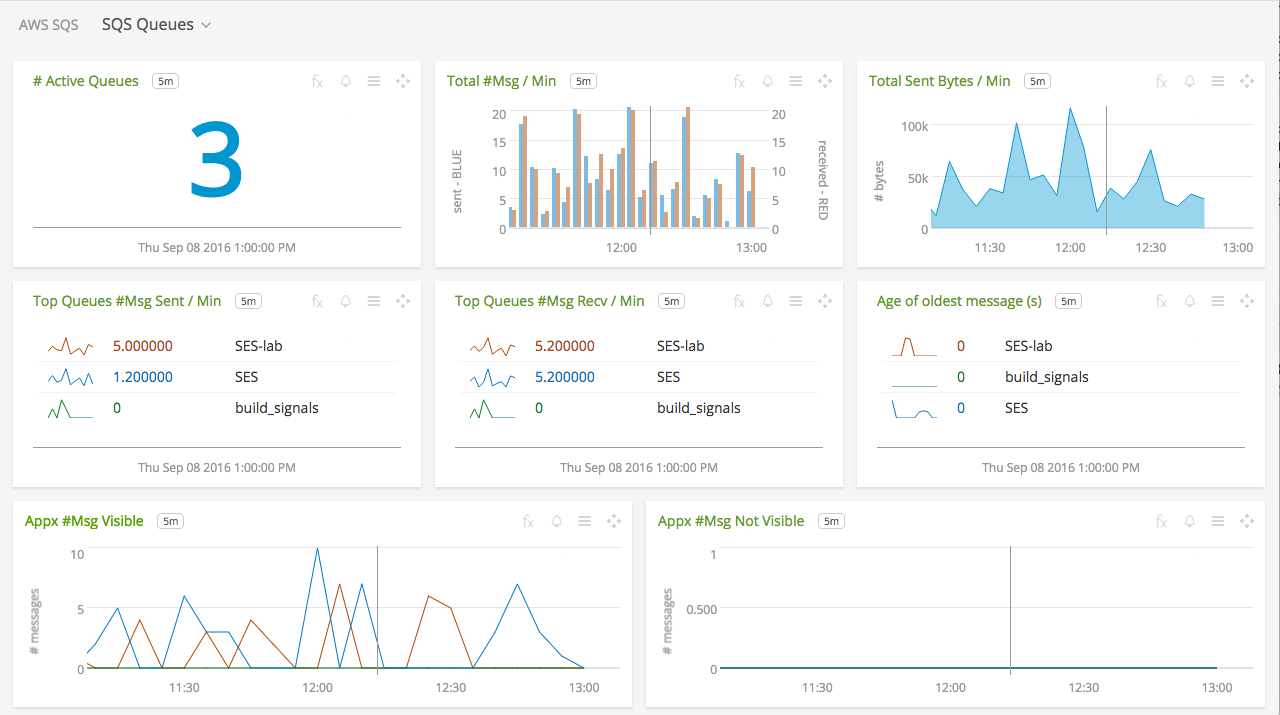The image size is (1280, 715).
Task: Click bell icon on Top Queues #Msg Sent panel
Action: click(x=346, y=301)
